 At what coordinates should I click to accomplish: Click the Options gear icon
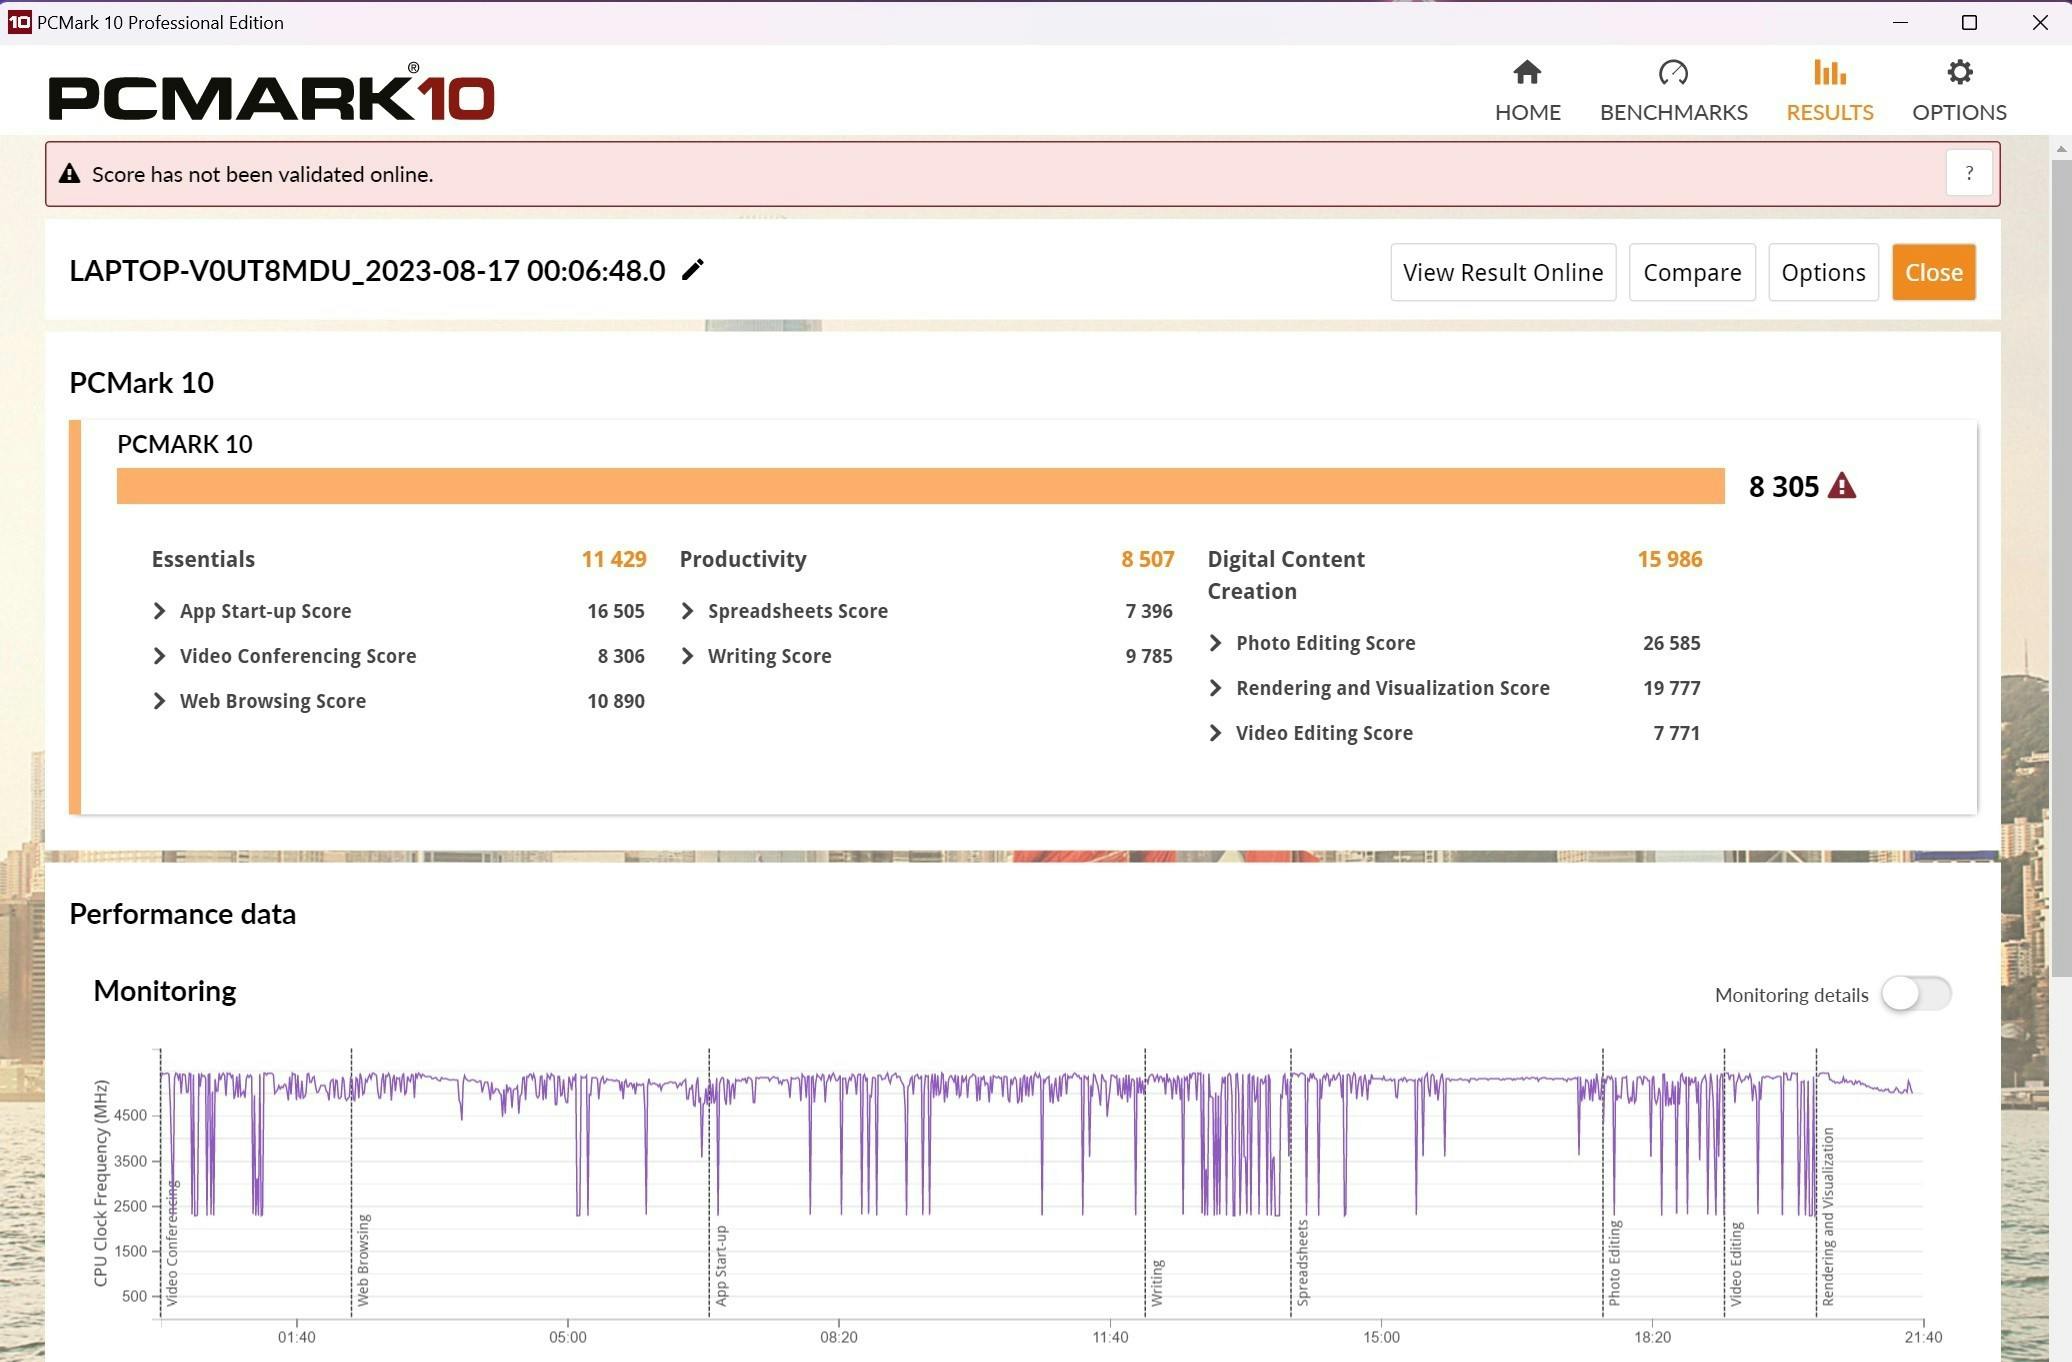[x=1959, y=72]
